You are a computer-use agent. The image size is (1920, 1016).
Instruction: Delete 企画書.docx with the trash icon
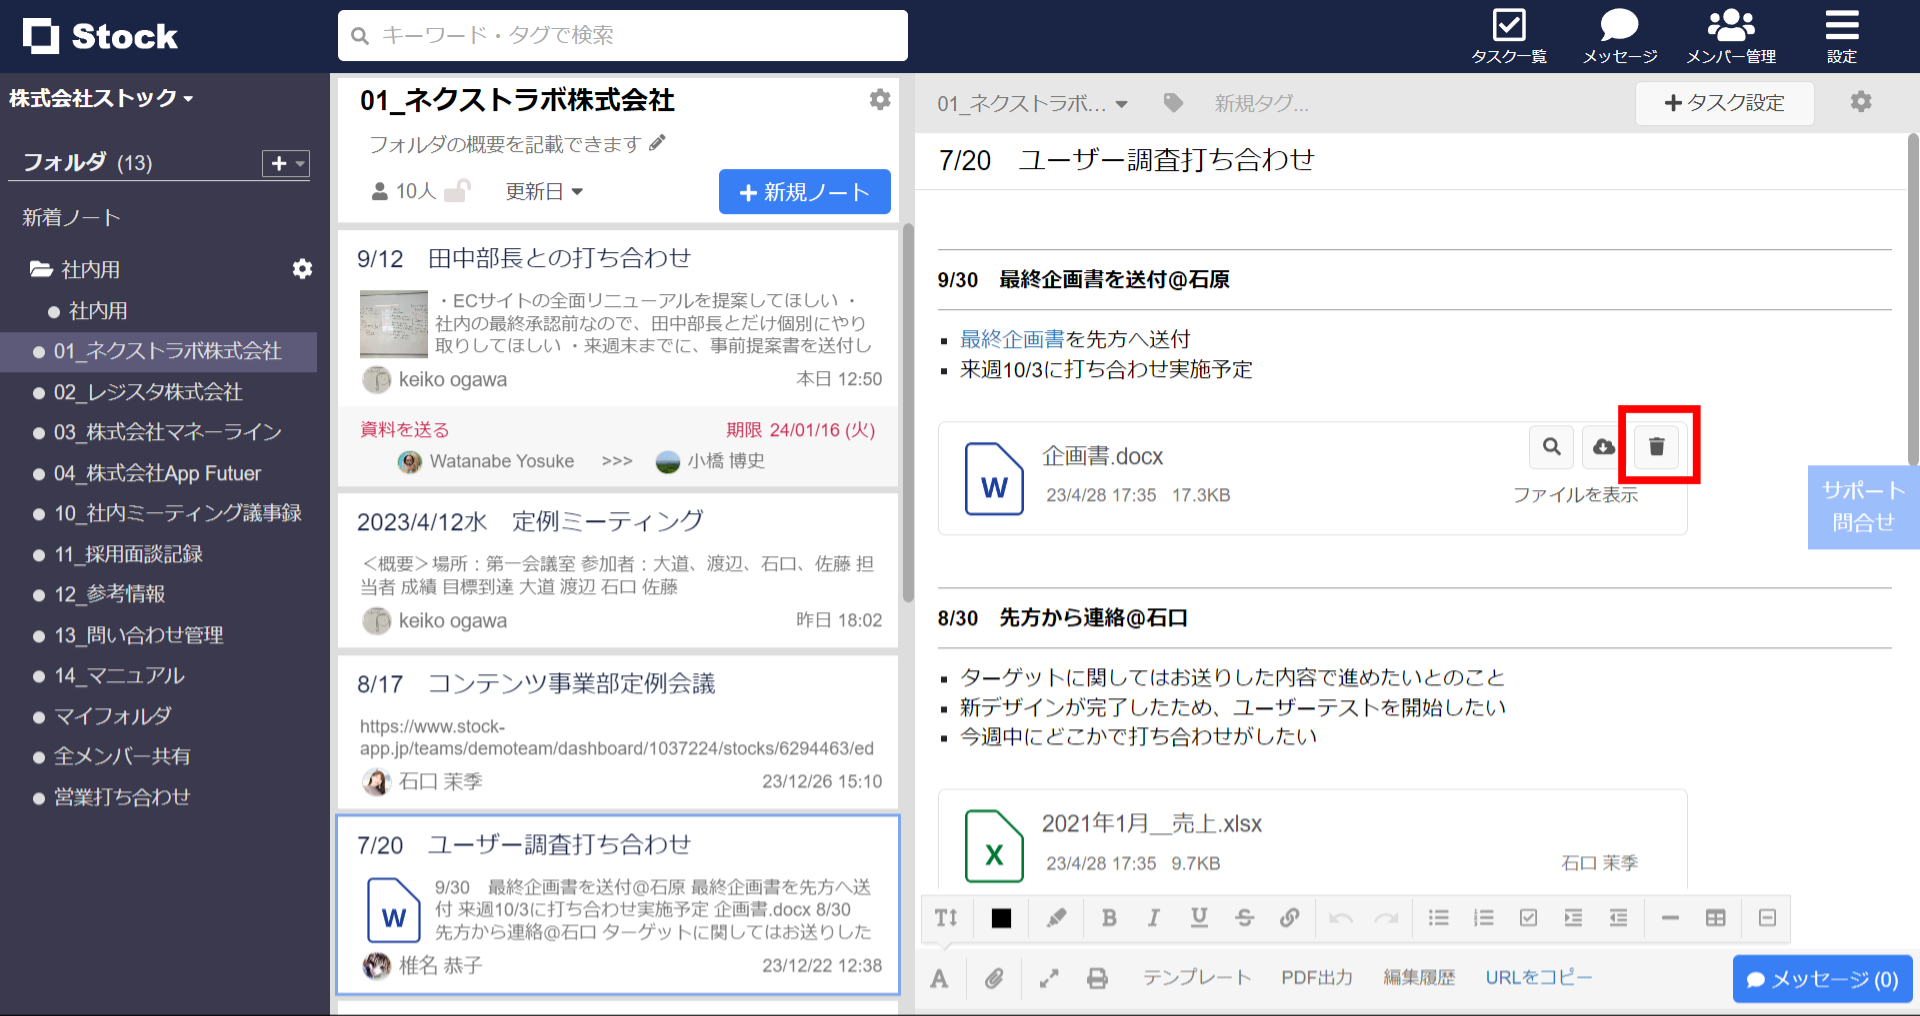click(1656, 447)
